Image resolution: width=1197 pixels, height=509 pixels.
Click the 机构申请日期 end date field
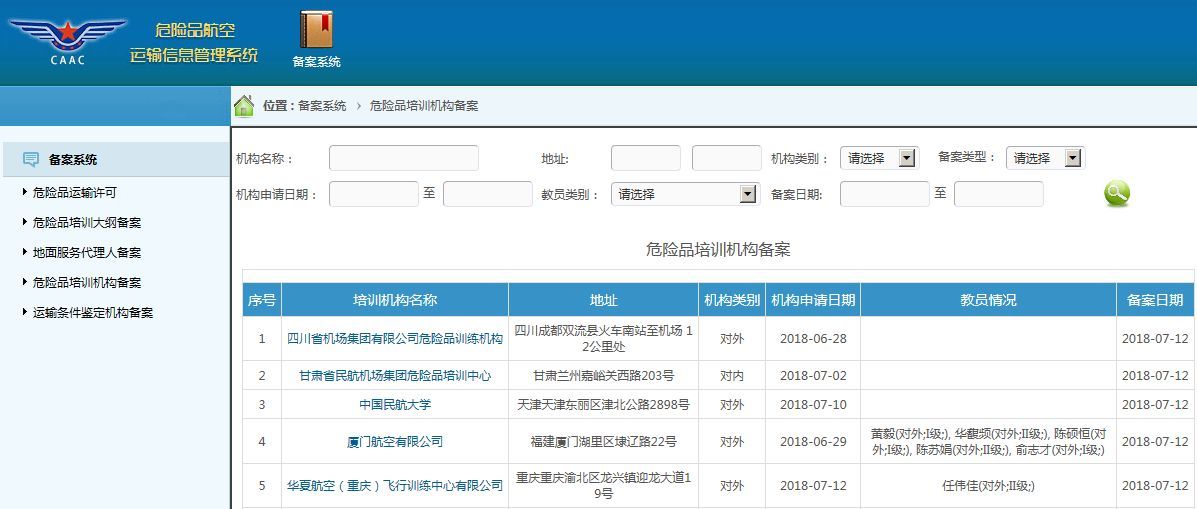click(488, 194)
